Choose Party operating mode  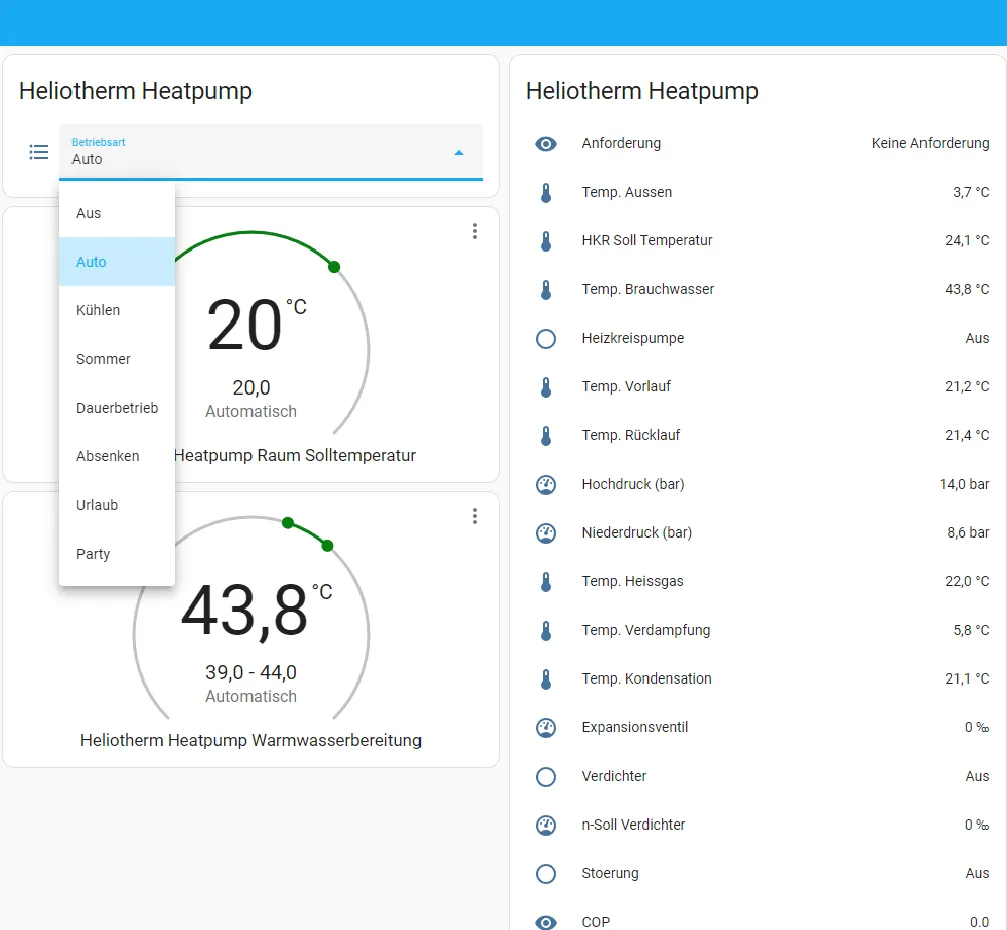(117, 554)
